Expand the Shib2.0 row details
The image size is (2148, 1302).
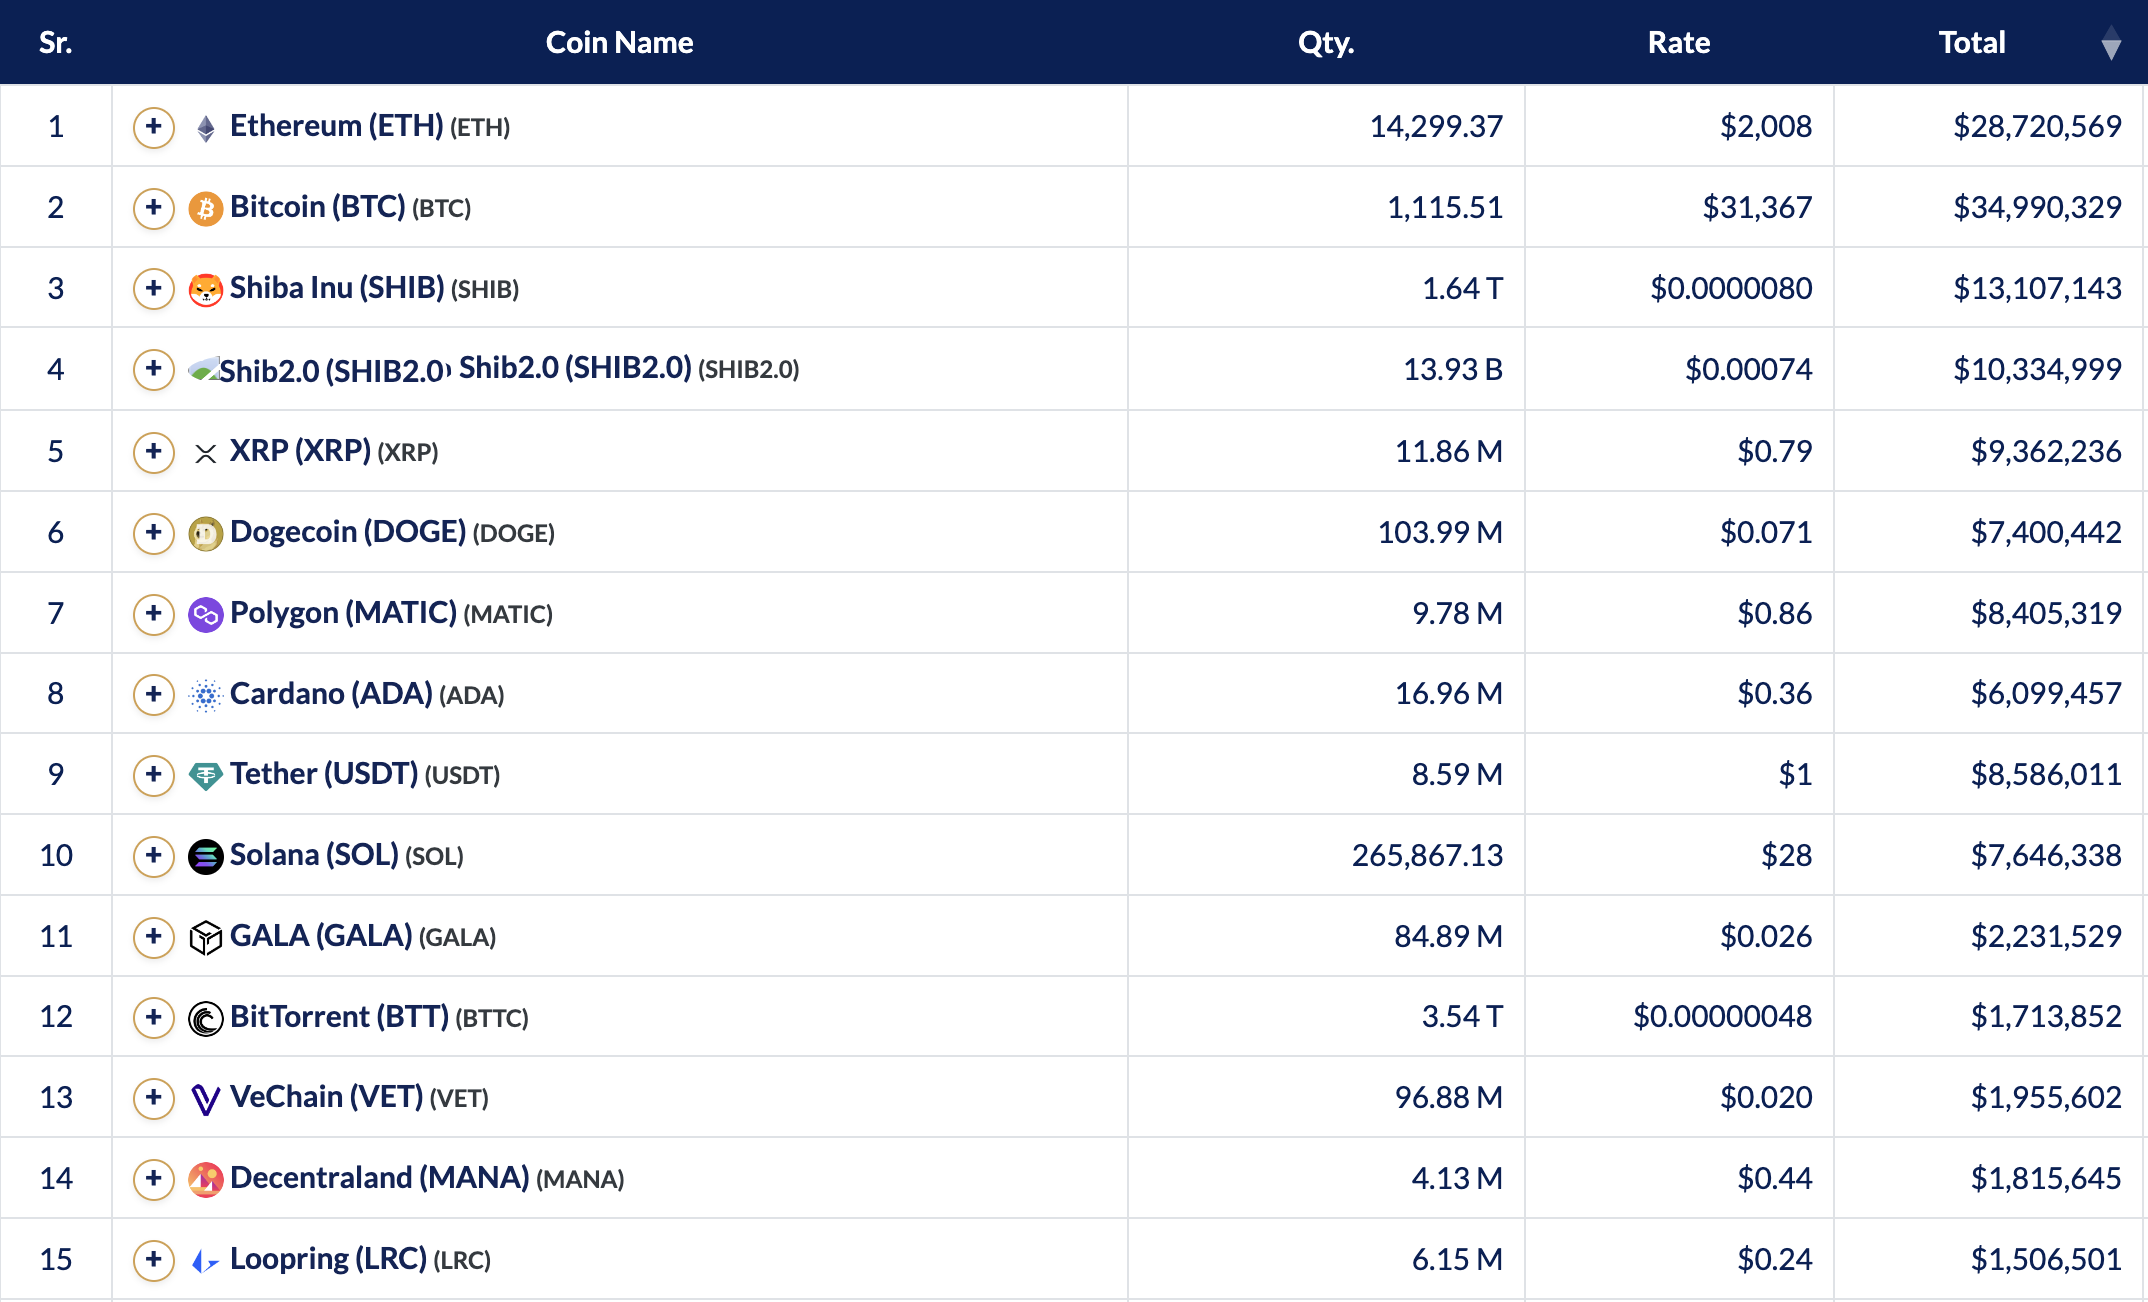coord(153,369)
